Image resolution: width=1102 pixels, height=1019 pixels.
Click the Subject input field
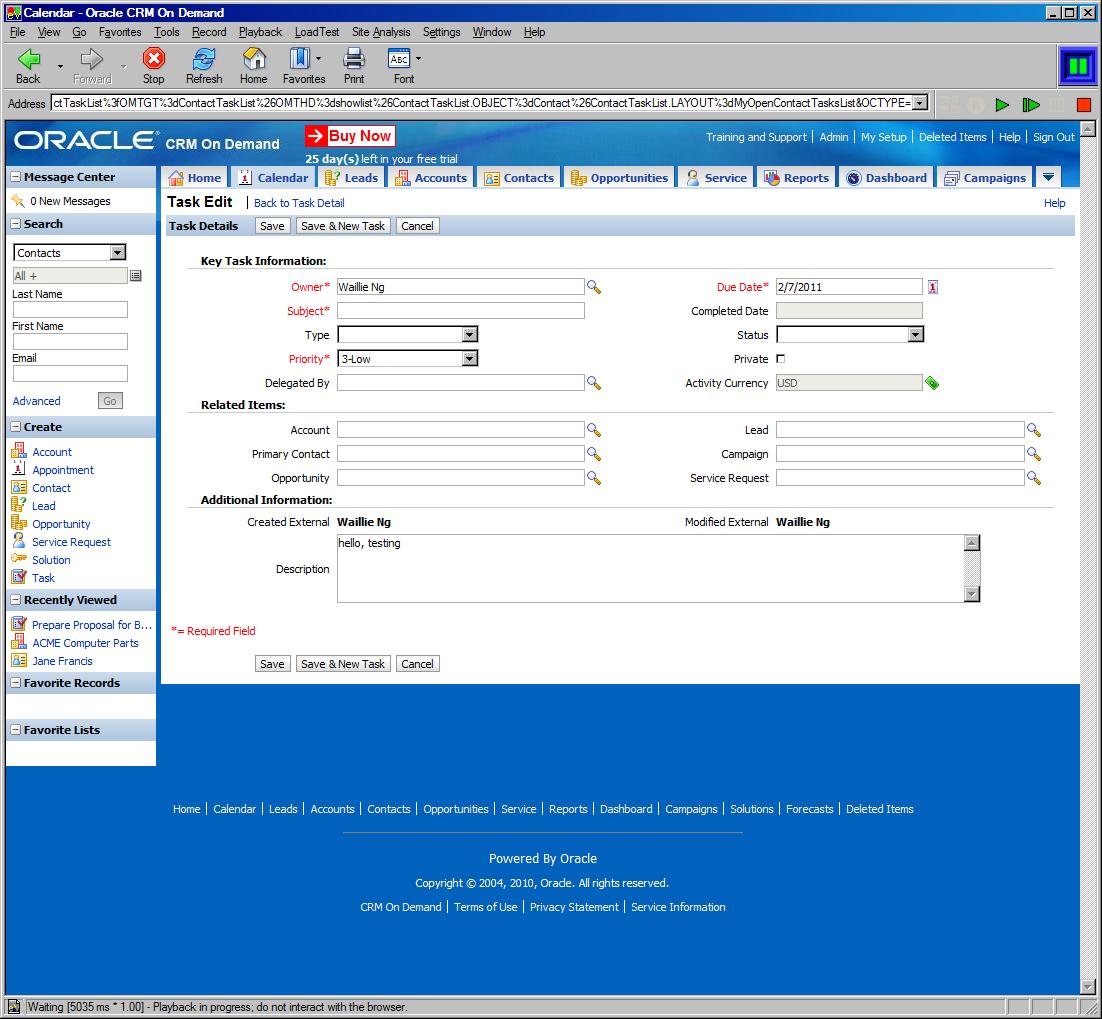461,311
